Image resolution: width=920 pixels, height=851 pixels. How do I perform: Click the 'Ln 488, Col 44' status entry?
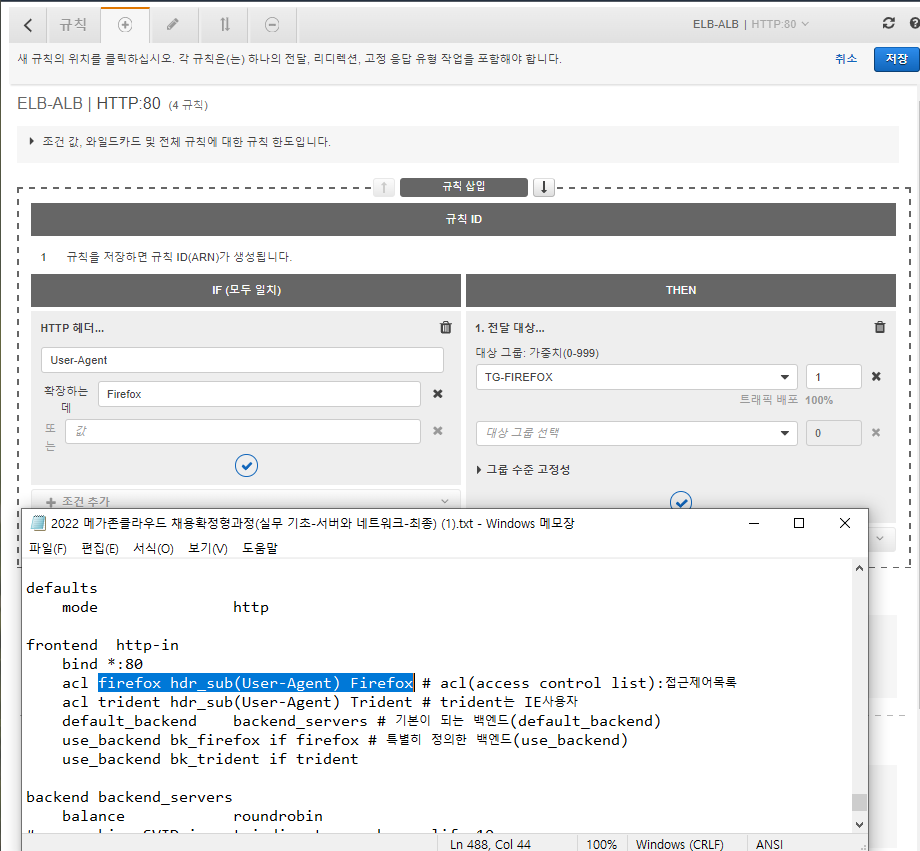point(490,844)
